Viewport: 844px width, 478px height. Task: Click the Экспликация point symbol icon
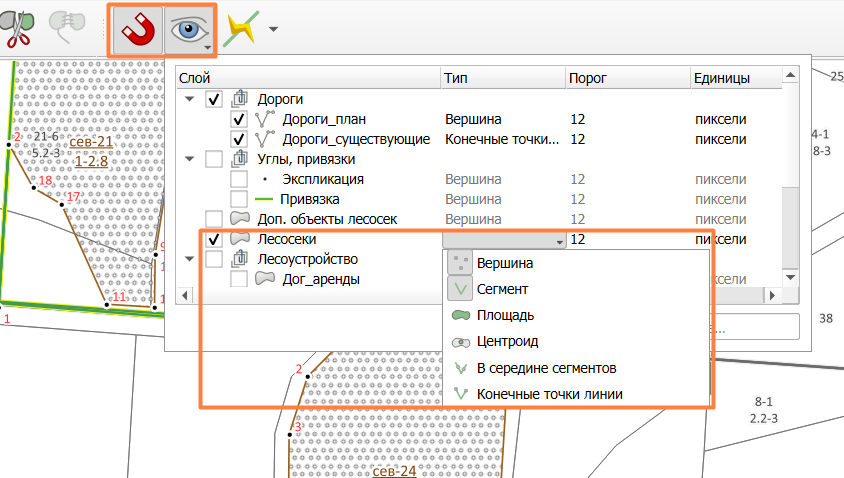[265, 179]
